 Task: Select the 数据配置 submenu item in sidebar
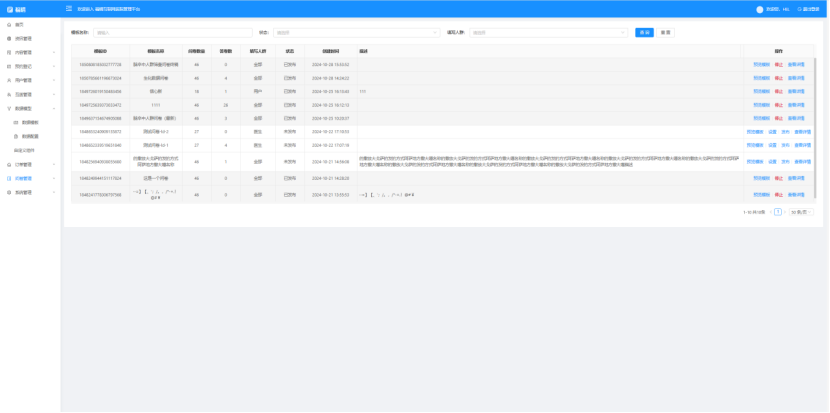tap(31, 135)
